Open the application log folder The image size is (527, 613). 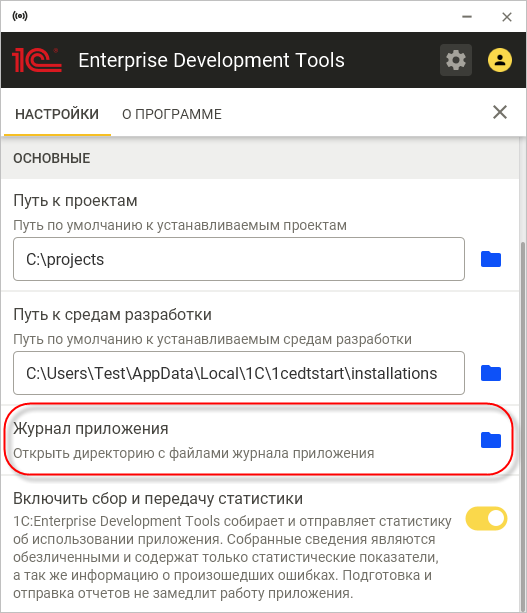tap(491, 440)
